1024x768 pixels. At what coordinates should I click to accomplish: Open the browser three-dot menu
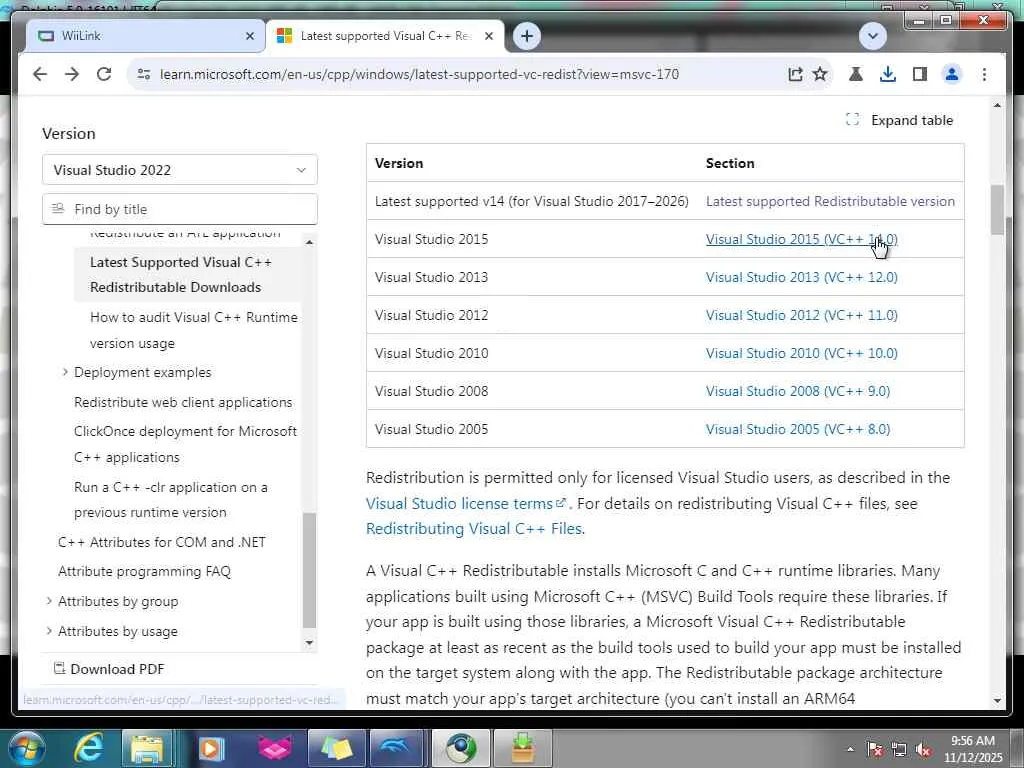click(984, 74)
